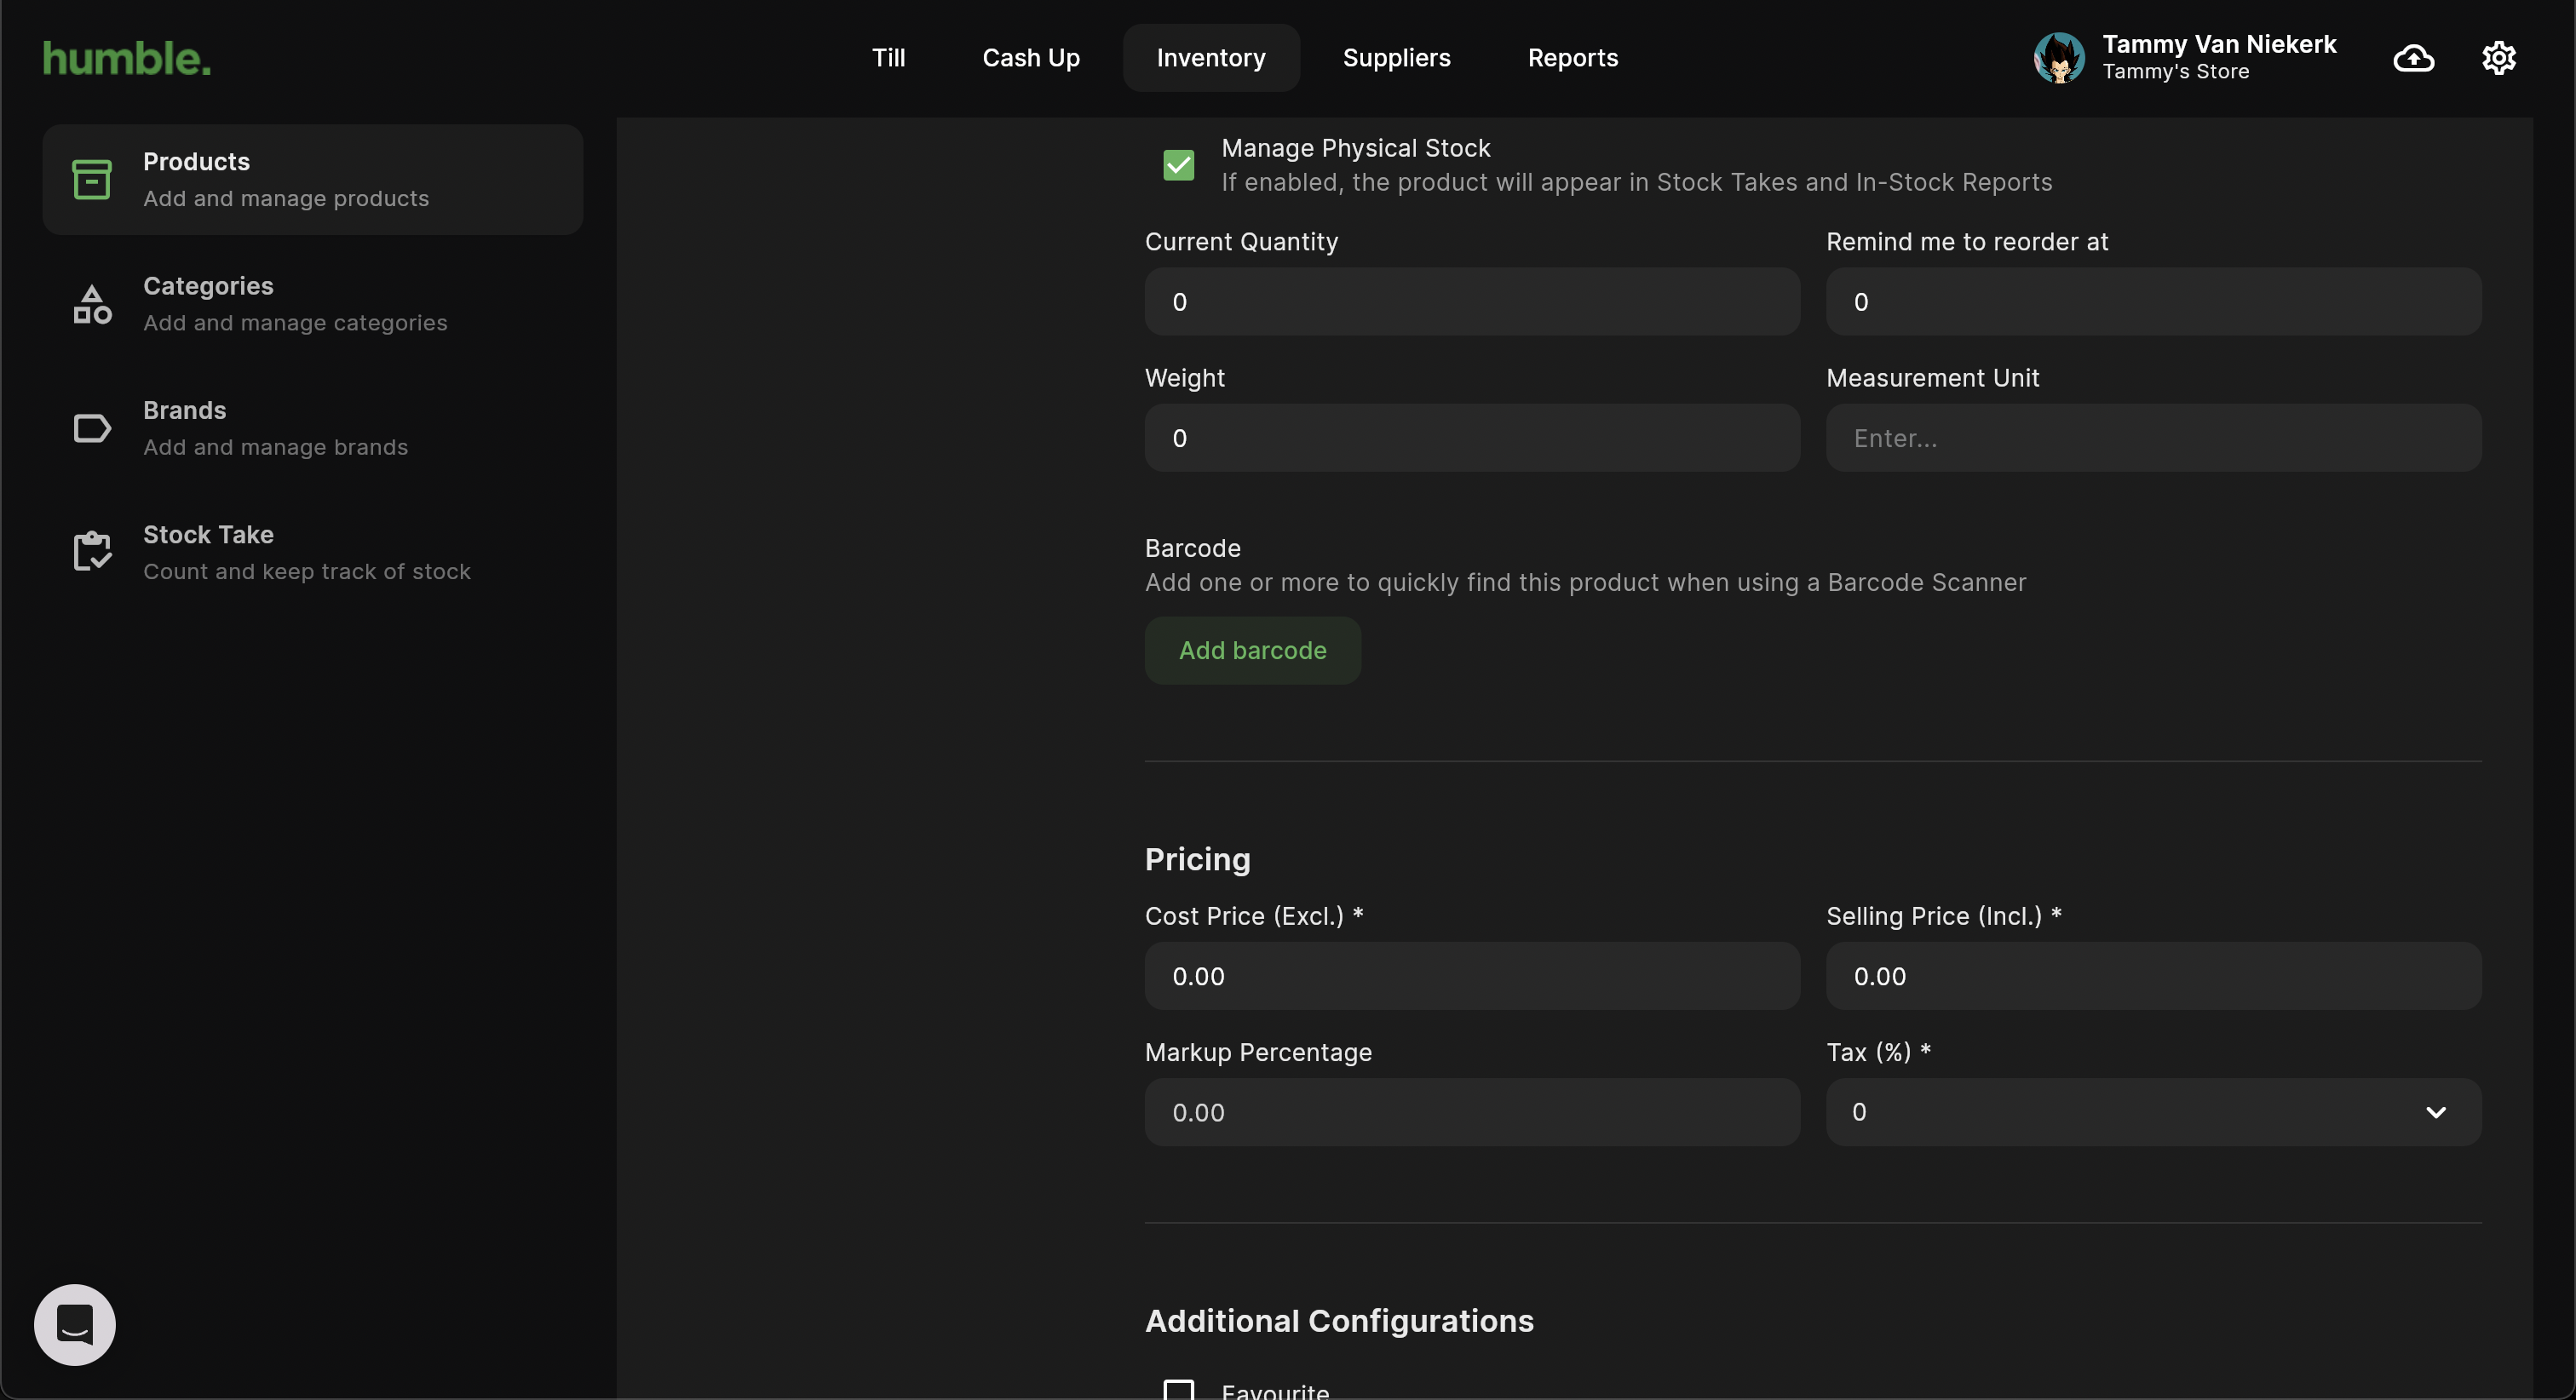The width and height of the screenshot is (2576, 1400).
Task: Click the Stock Take clipboard icon
Action: coord(92,551)
